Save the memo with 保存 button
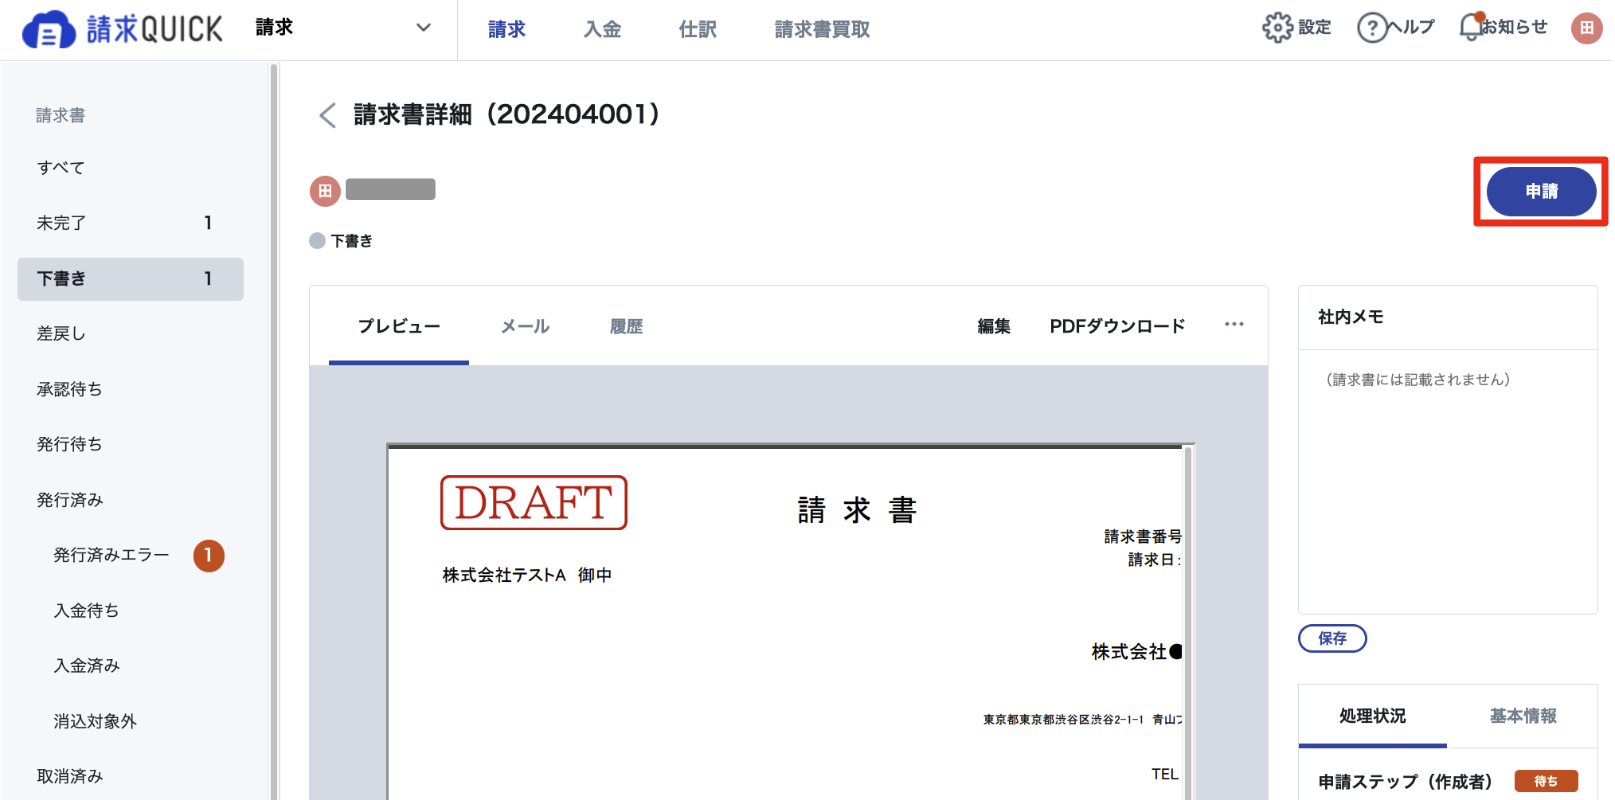Image resolution: width=1615 pixels, height=800 pixels. 1332,638
